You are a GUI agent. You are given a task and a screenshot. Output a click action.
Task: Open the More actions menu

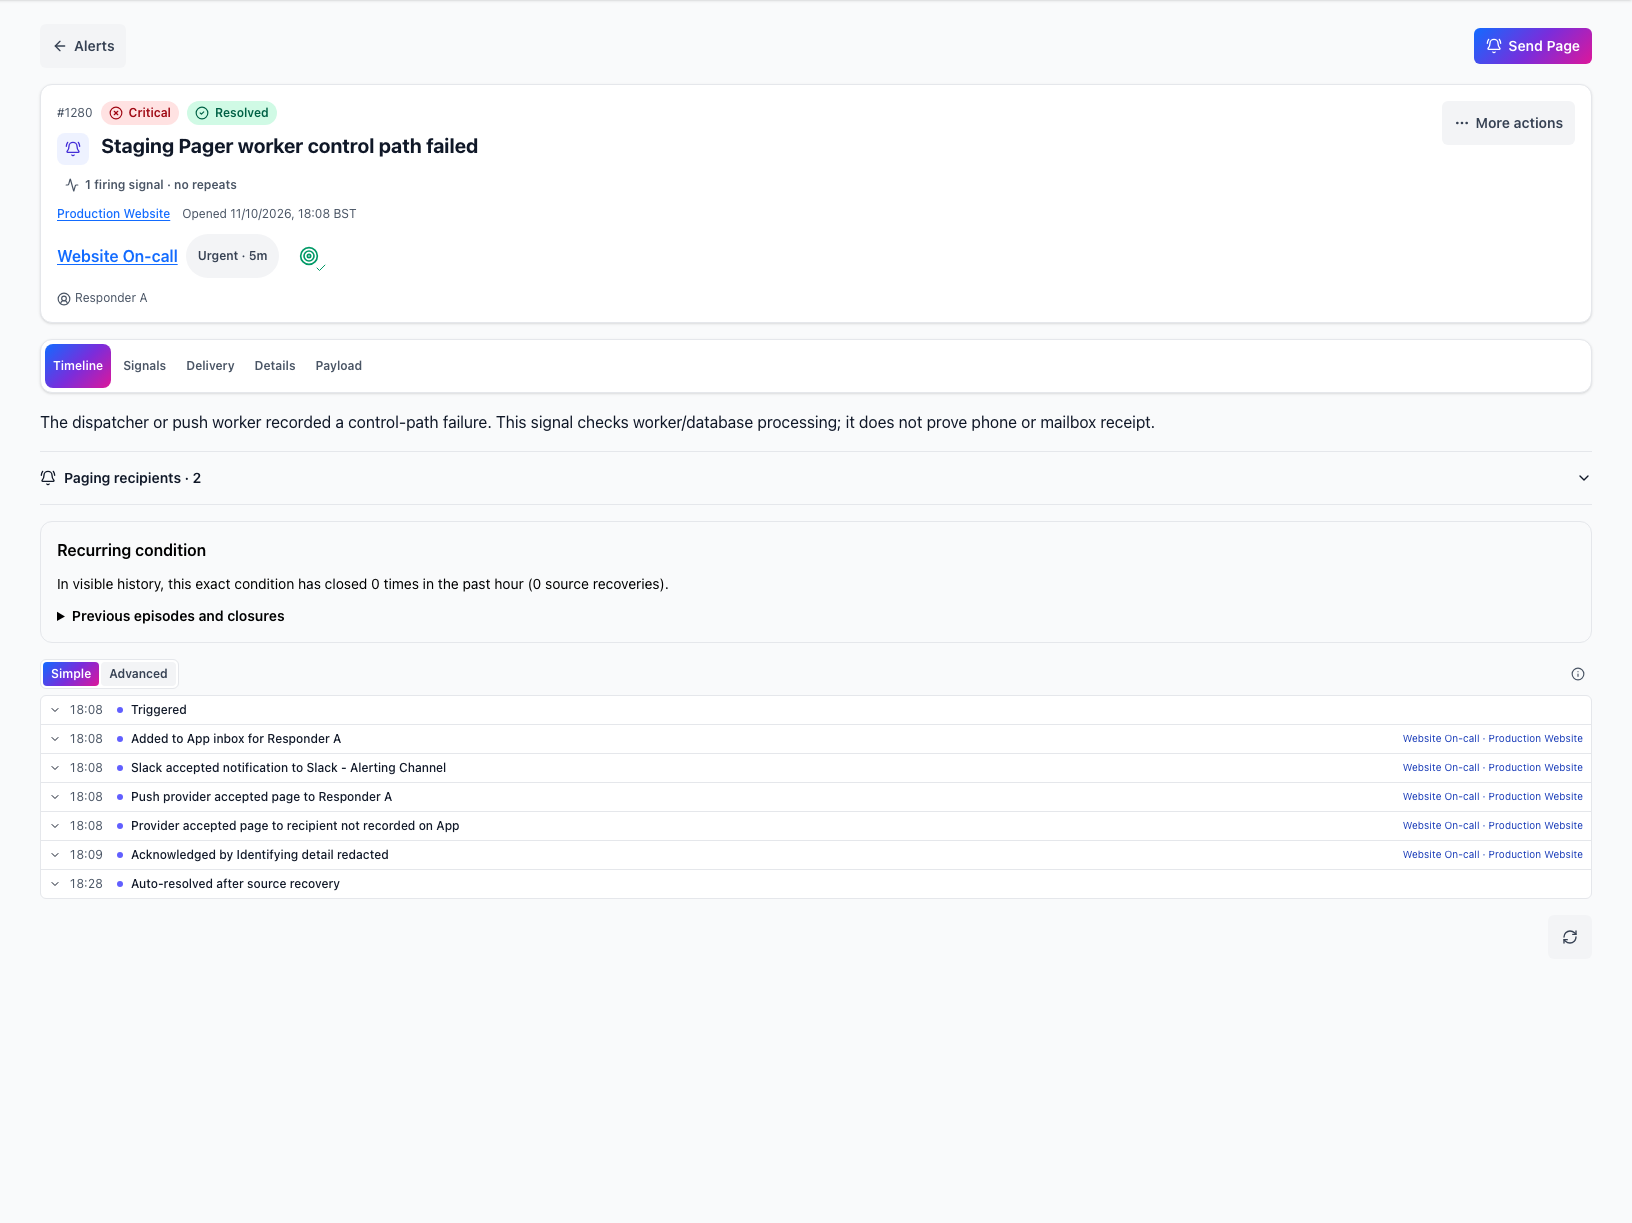pos(1508,123)
